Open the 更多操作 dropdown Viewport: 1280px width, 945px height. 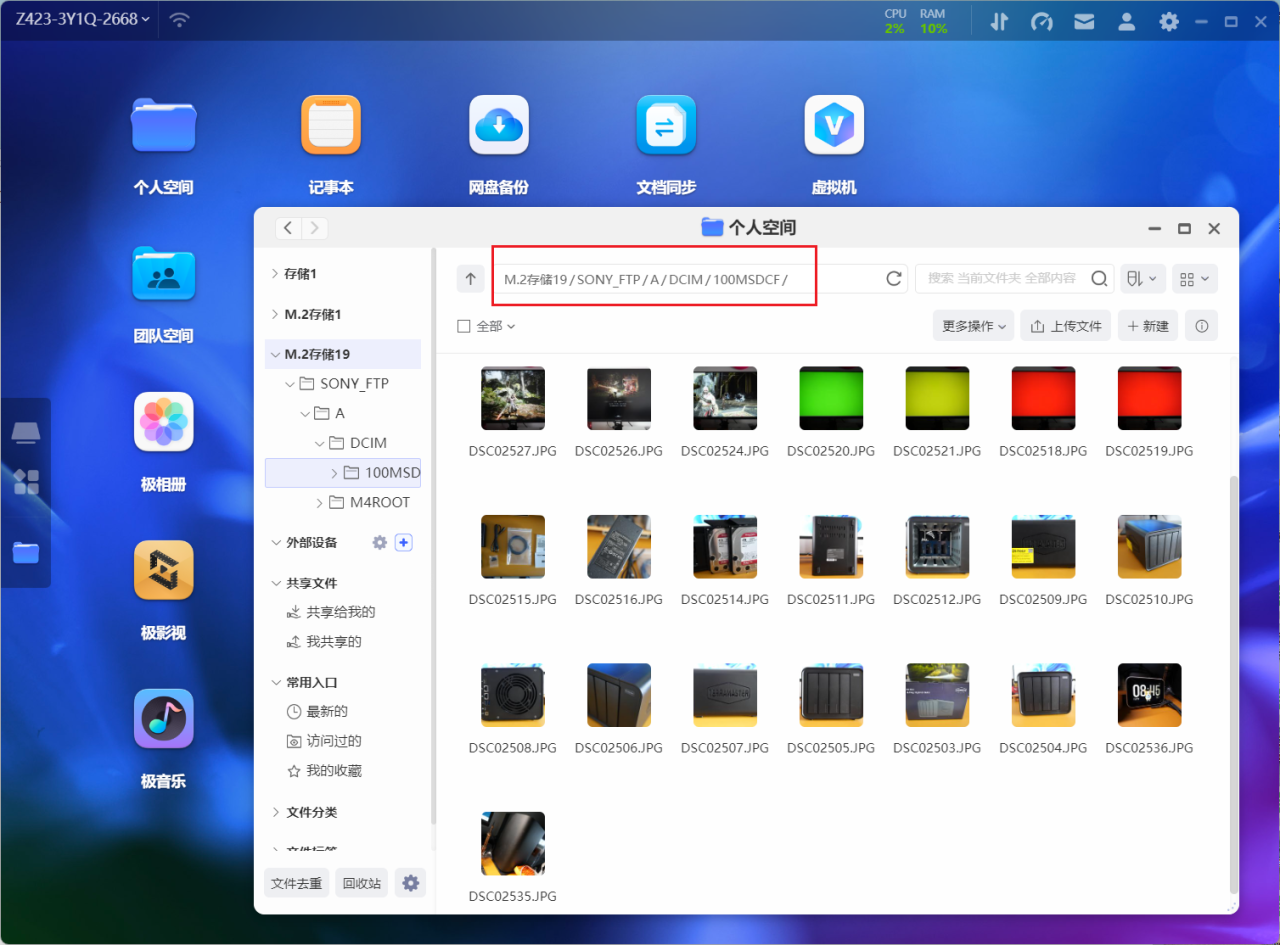973,326
